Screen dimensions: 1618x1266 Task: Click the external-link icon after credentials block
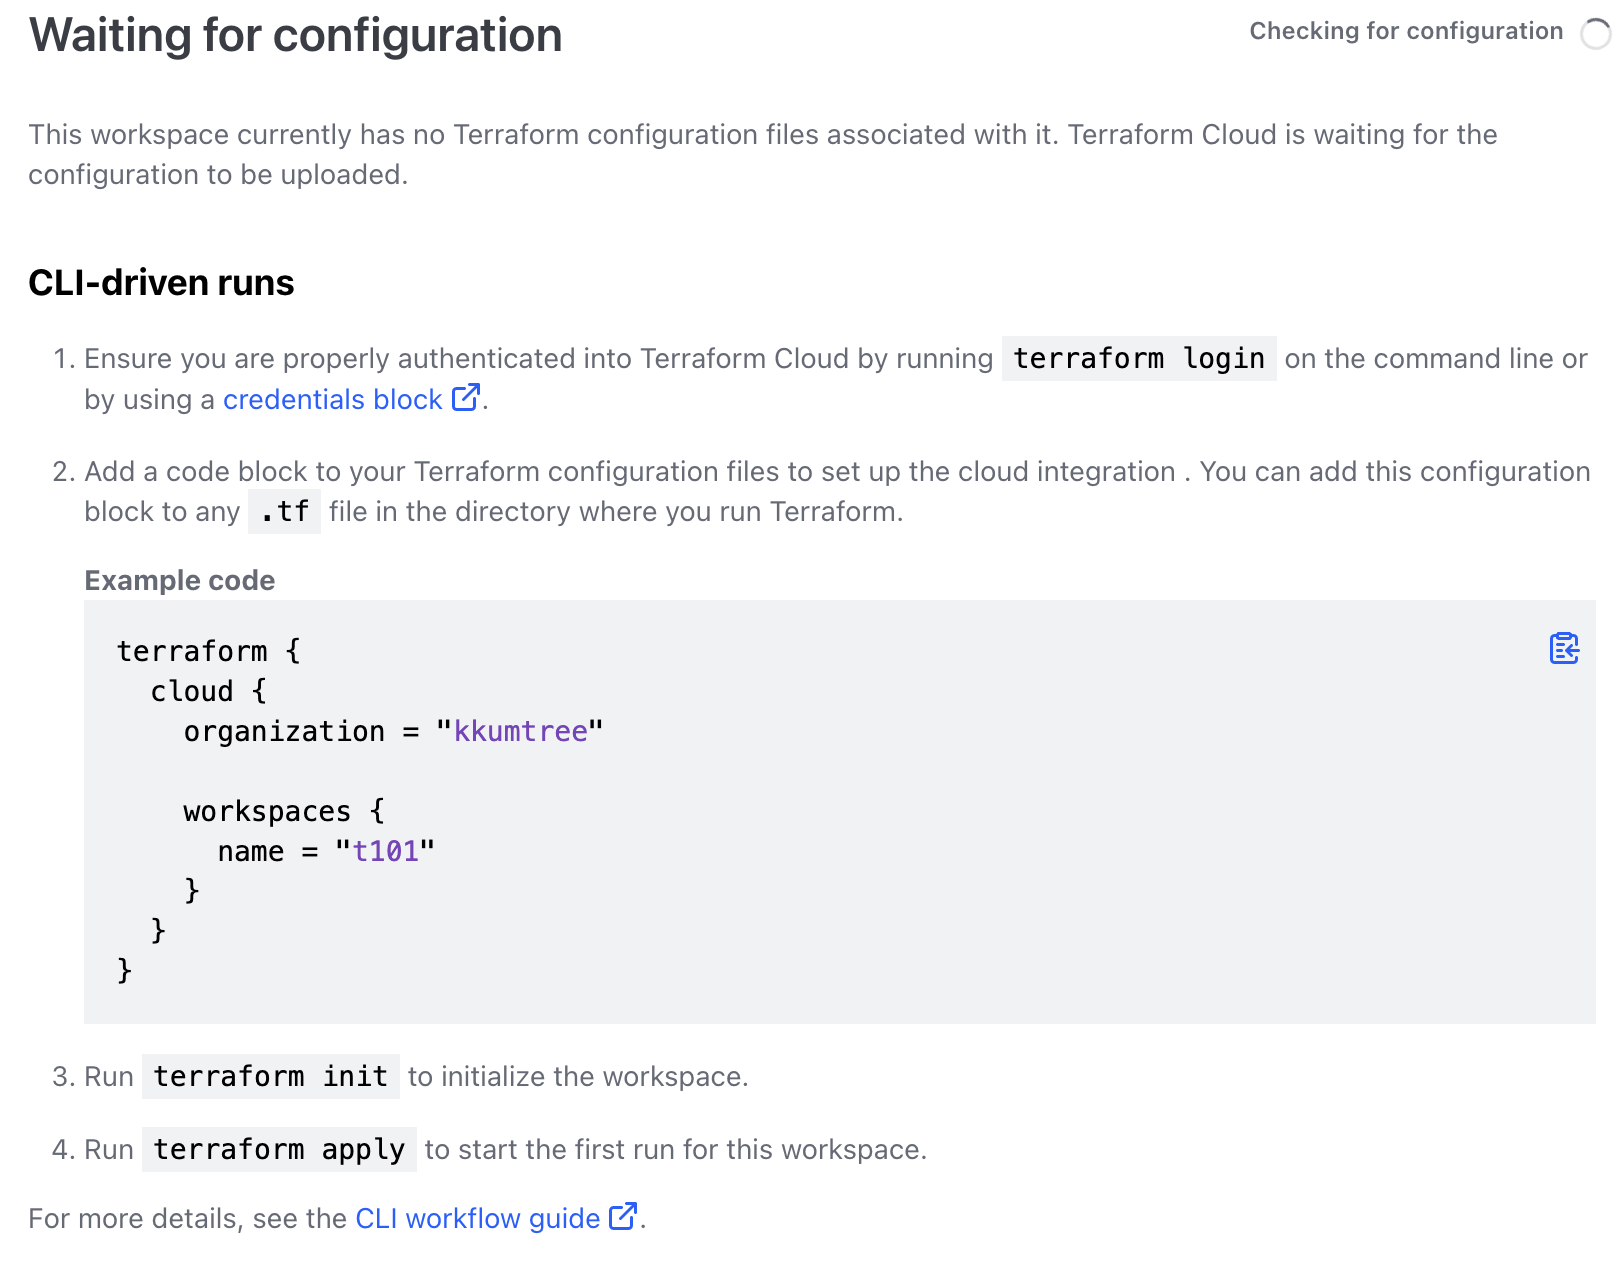466,397
